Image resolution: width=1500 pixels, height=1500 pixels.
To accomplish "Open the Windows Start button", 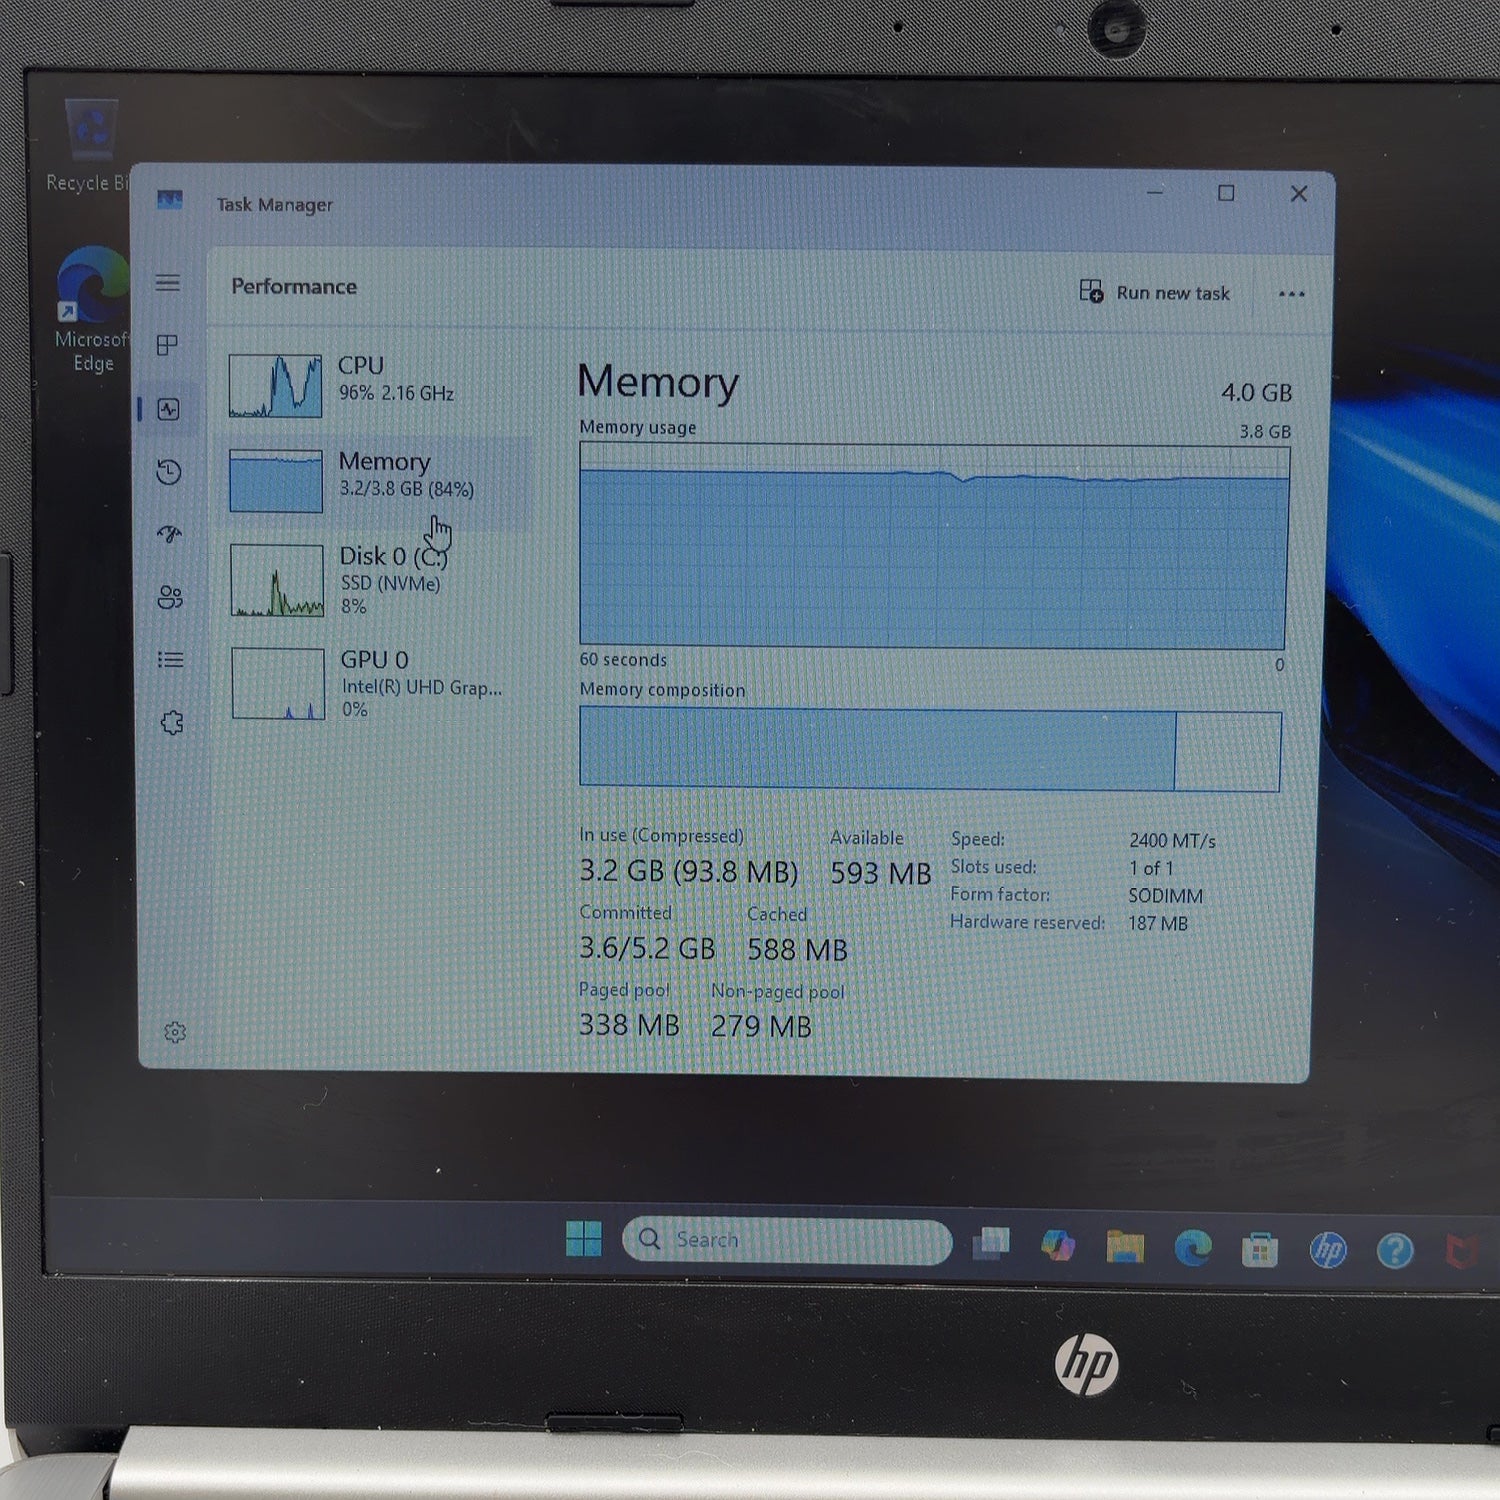I will point(584,1239).
